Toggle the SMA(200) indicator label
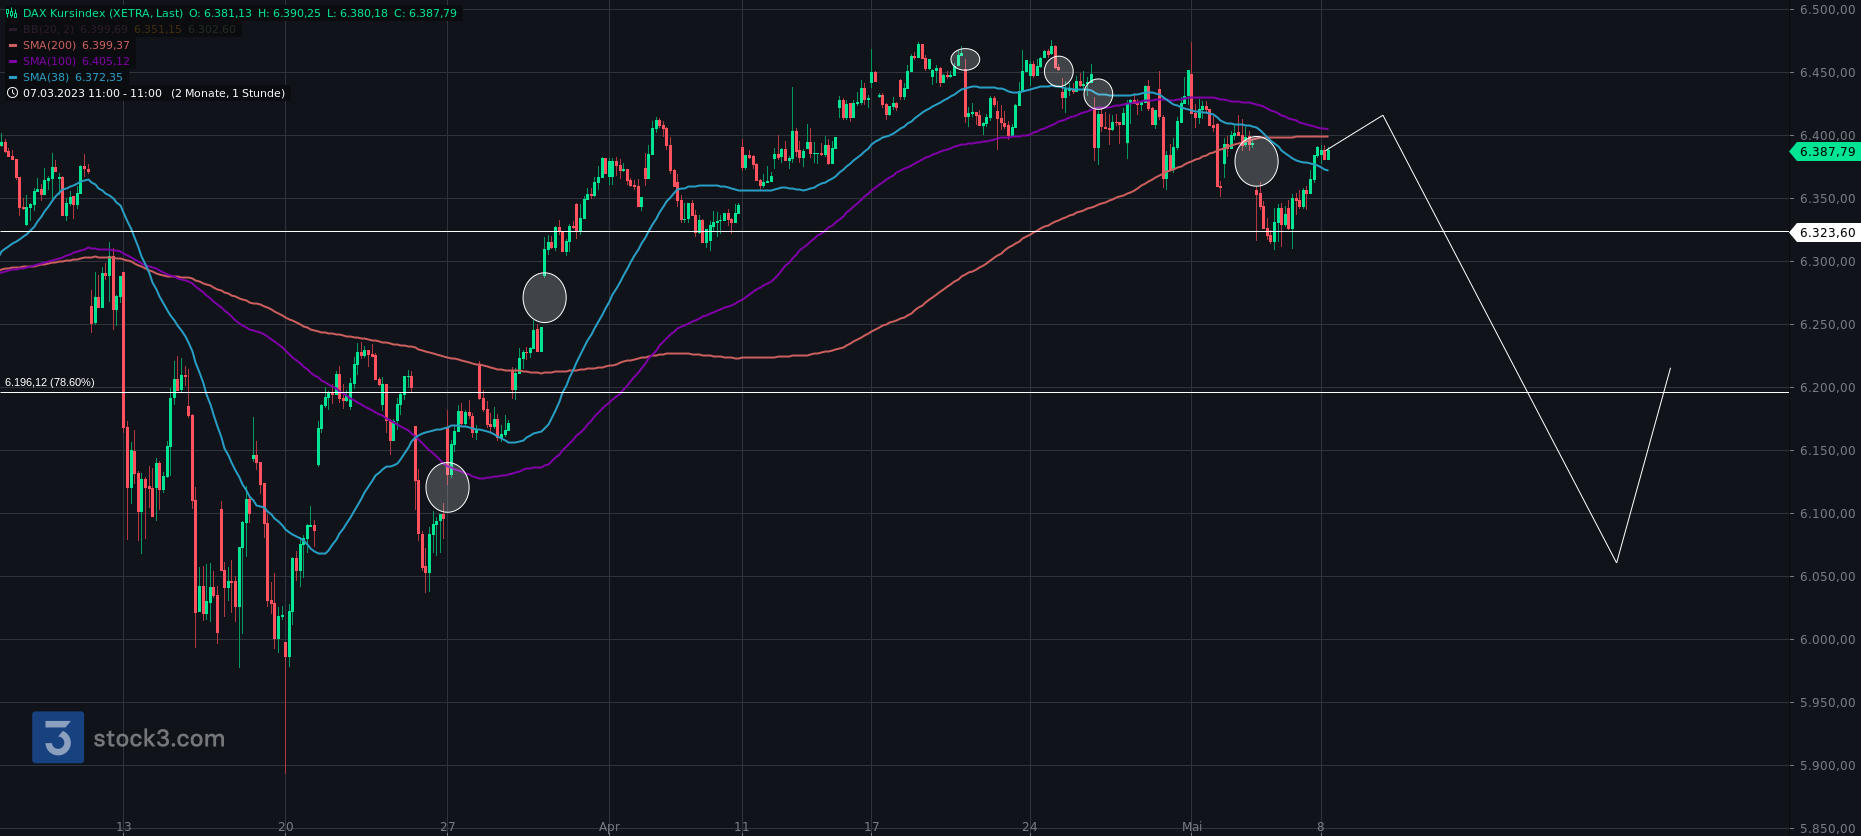This screenshot has height=836, width=1861. 49,45
